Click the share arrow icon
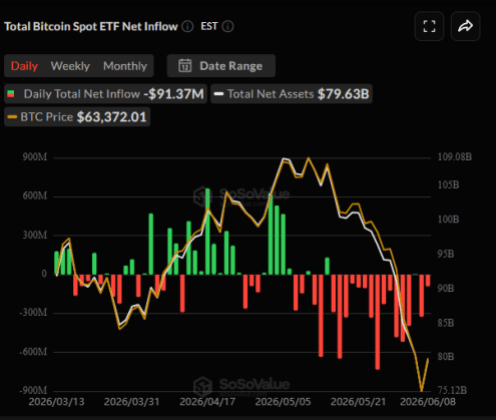The image size is (496, 420). click(x=465, y=26)
